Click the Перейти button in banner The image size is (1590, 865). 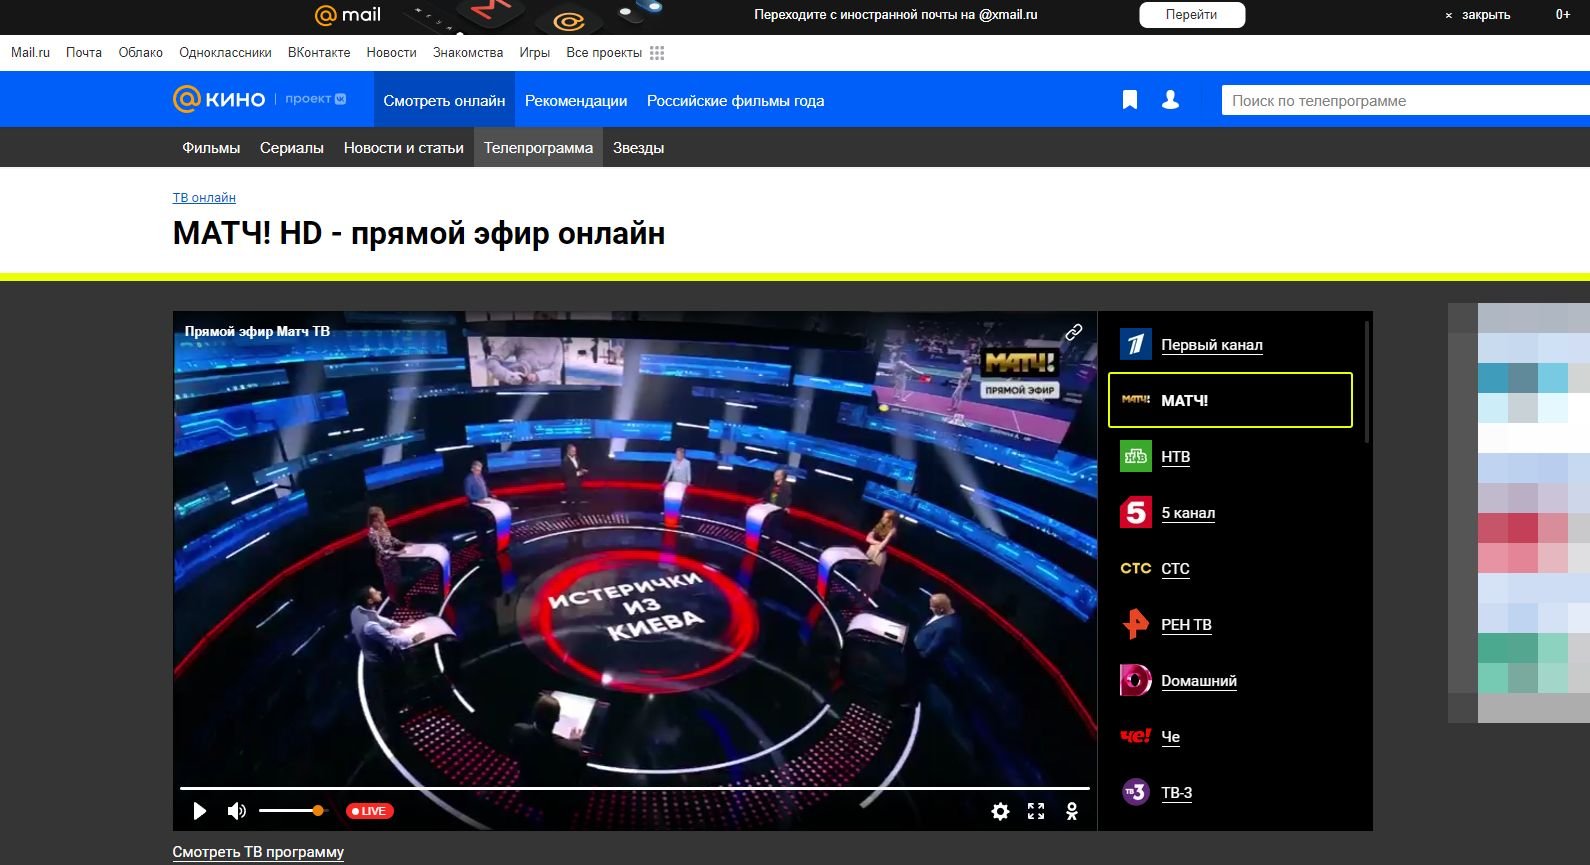(1192, 15)
